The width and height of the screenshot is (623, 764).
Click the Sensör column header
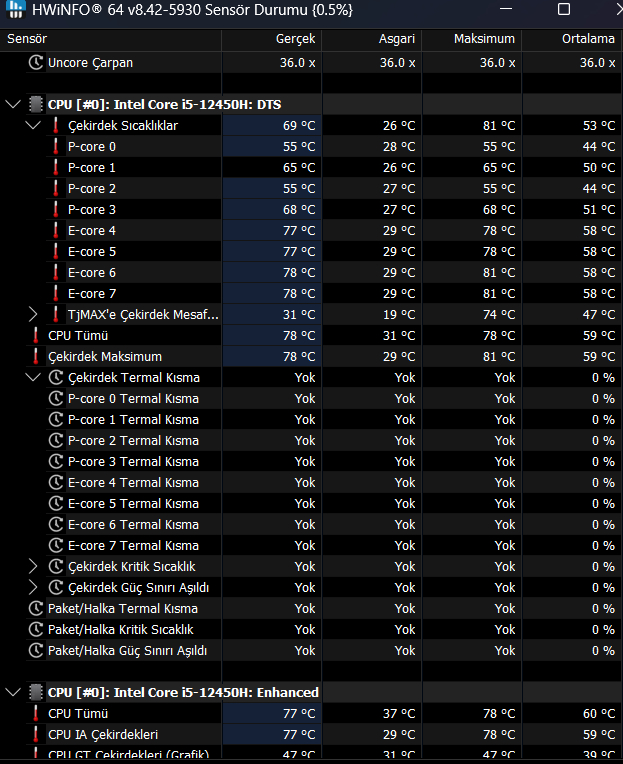pyautogui.click(x=111, y=39)
